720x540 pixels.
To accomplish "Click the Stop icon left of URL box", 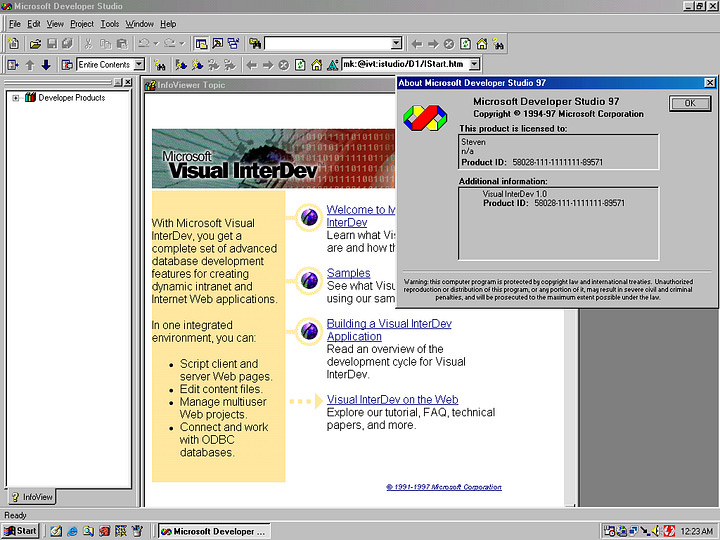I will 284,65.
